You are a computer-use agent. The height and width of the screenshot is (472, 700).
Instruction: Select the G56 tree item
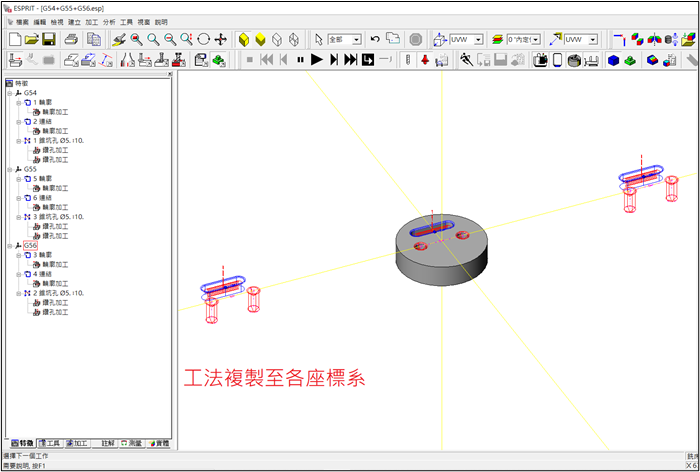click(x=30, y=245)
